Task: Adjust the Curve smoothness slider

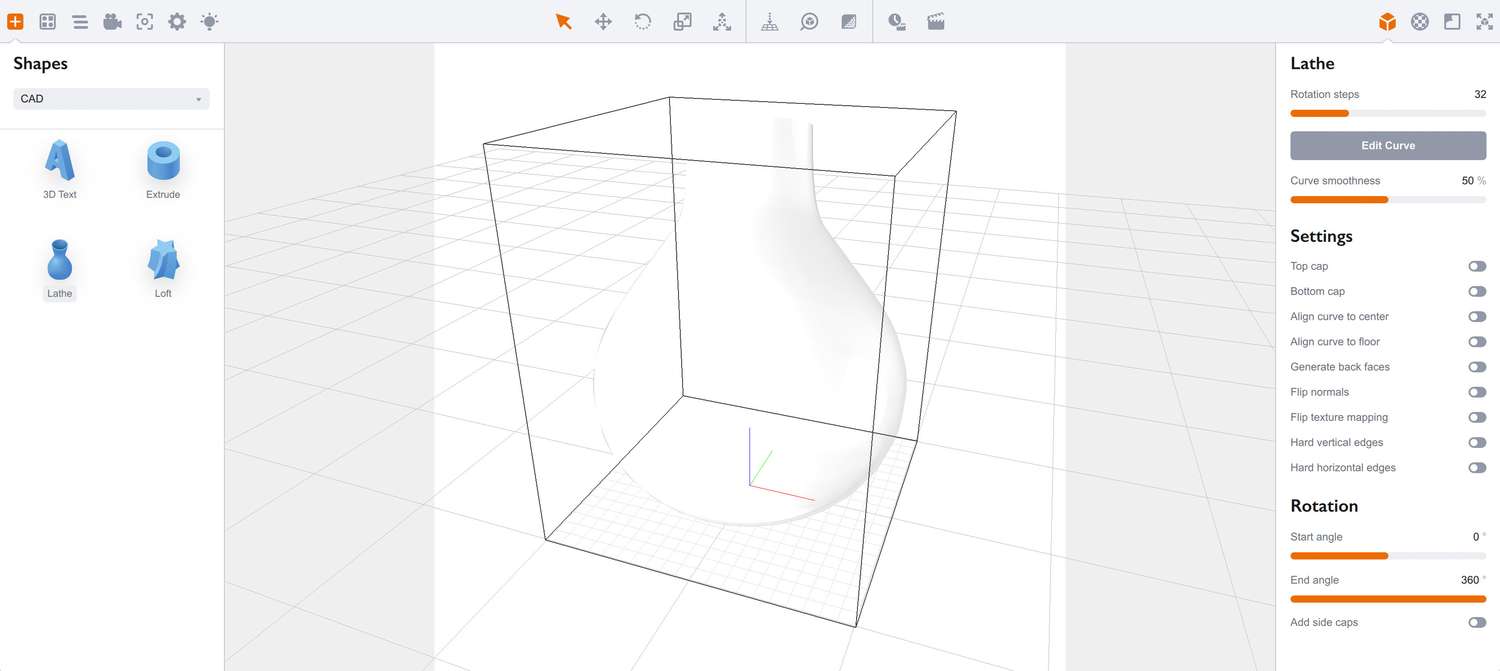Action: tap(1388, 199)
